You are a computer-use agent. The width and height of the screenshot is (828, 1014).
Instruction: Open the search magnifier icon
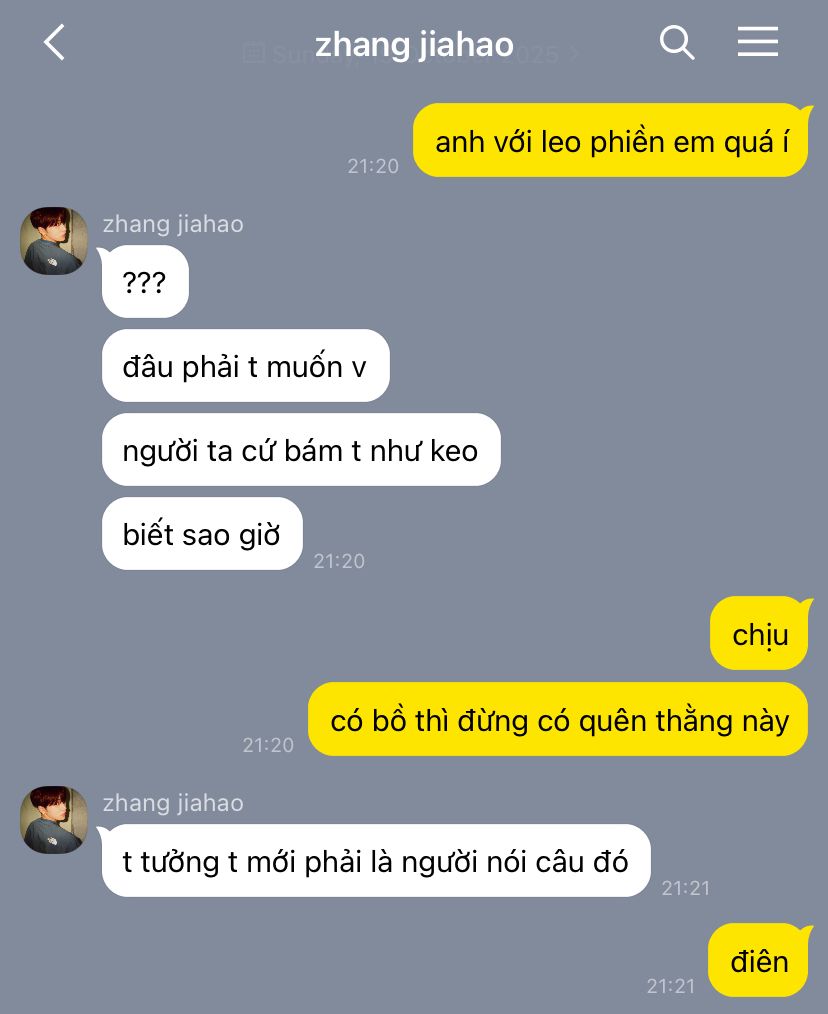677,43
